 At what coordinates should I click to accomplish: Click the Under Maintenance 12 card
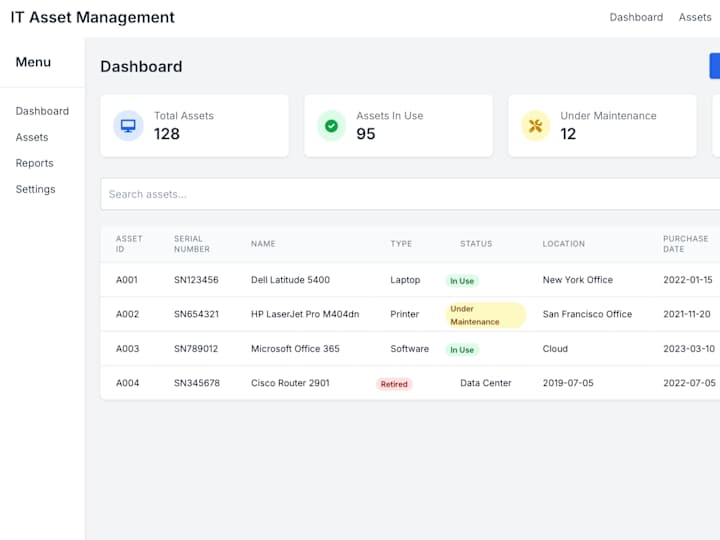pos(602,126)
